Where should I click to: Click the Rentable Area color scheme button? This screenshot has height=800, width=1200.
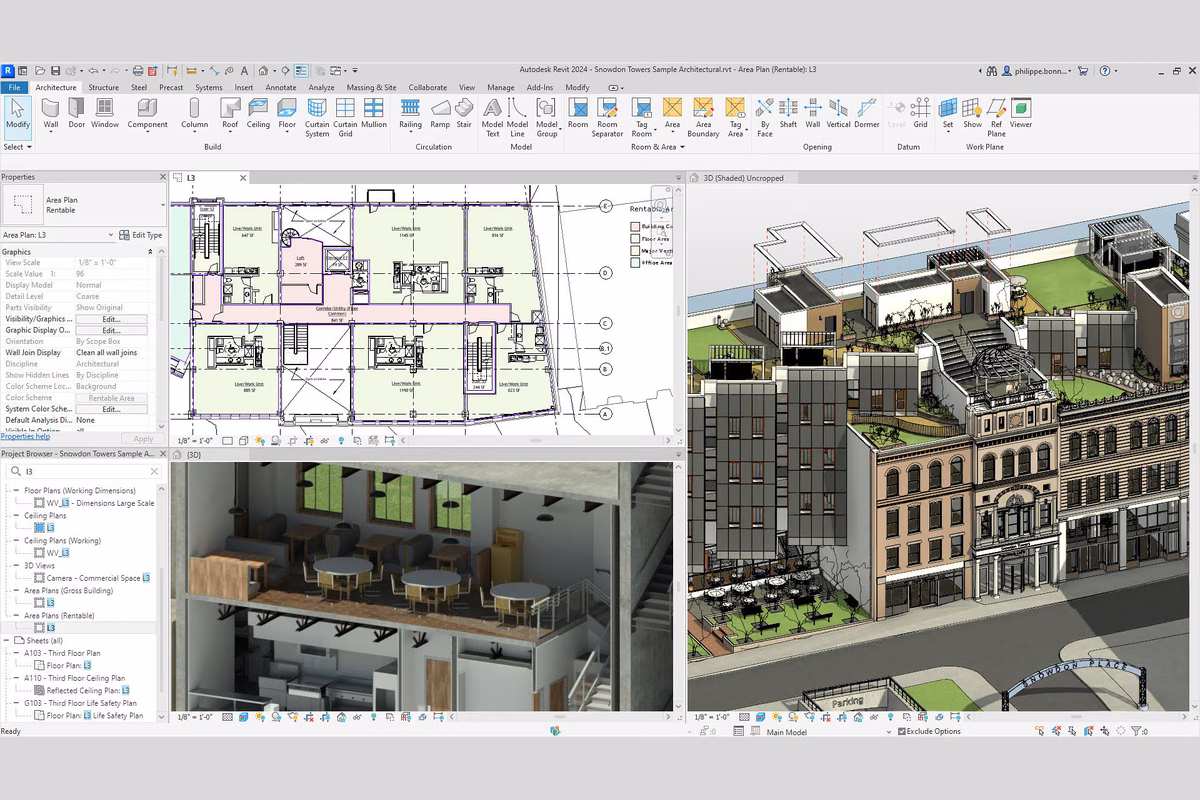pyautogui.click(x=111, y=398)
